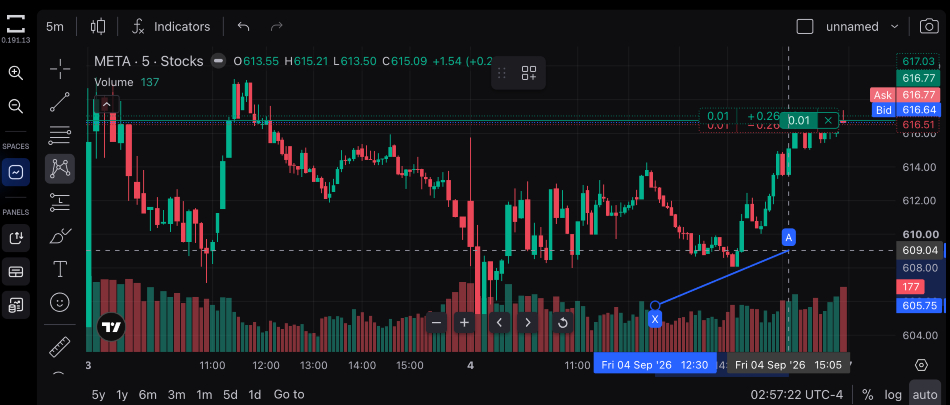The height and width of the screenshot is (405, 950).
Task: Toggle auto scale mode
Action: (x=925, y=395)
